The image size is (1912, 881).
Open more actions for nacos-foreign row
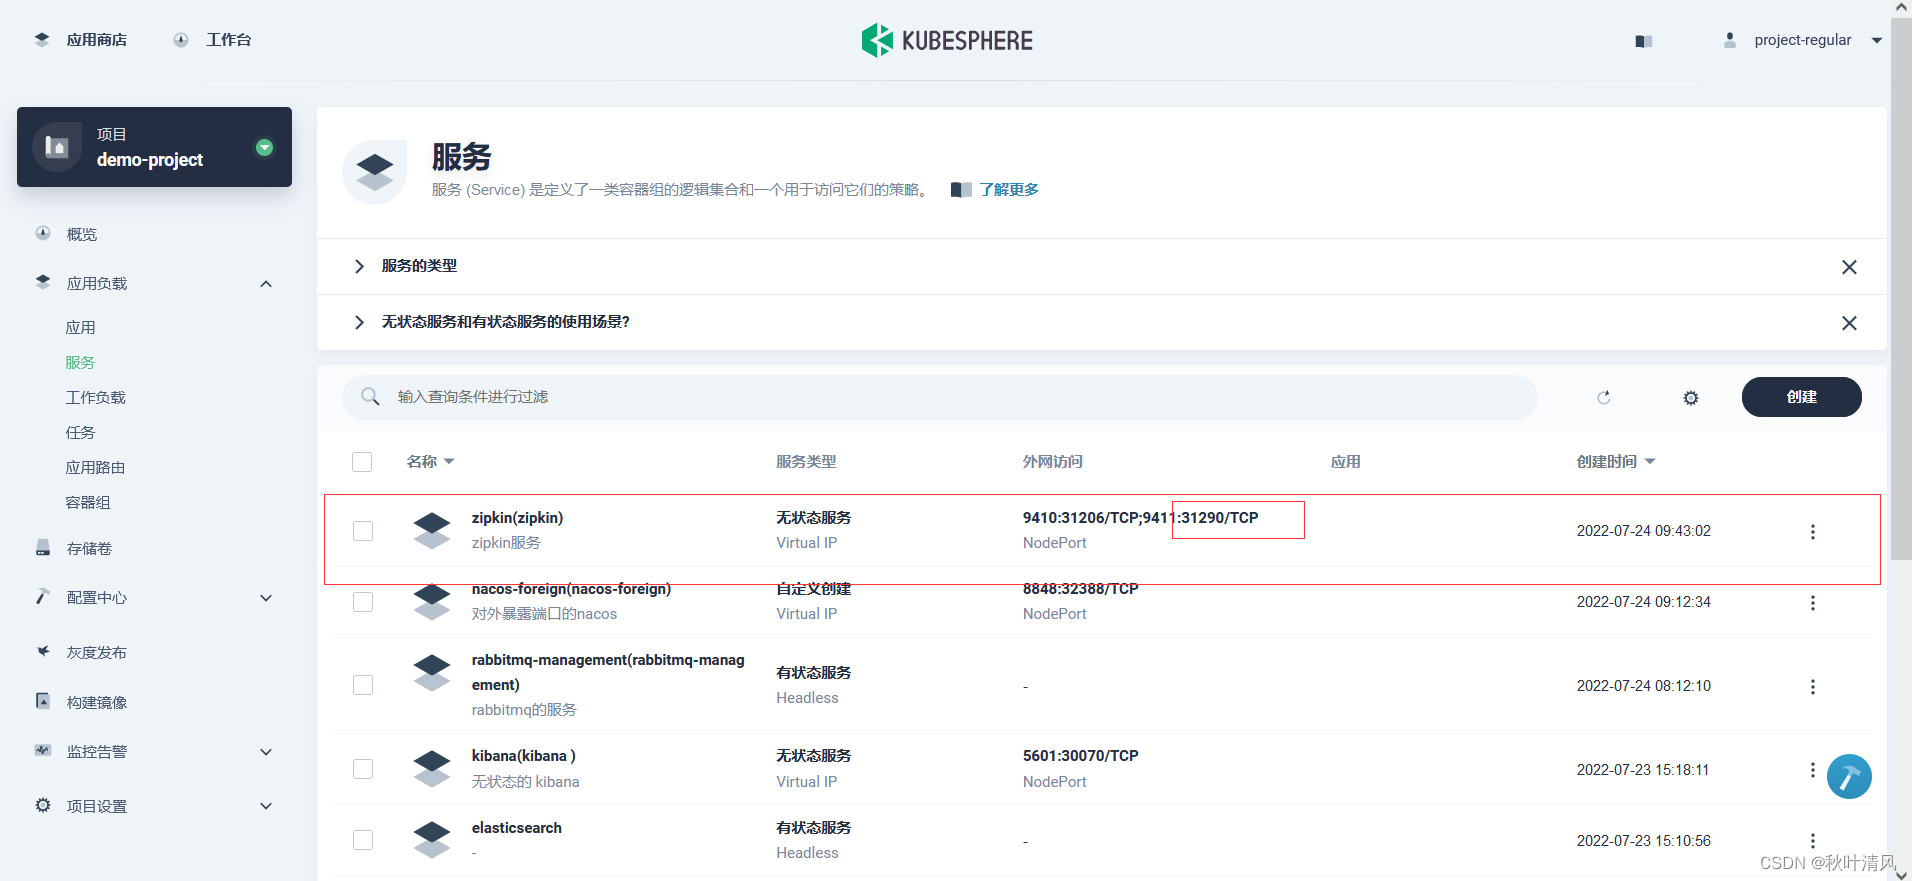1812,603
